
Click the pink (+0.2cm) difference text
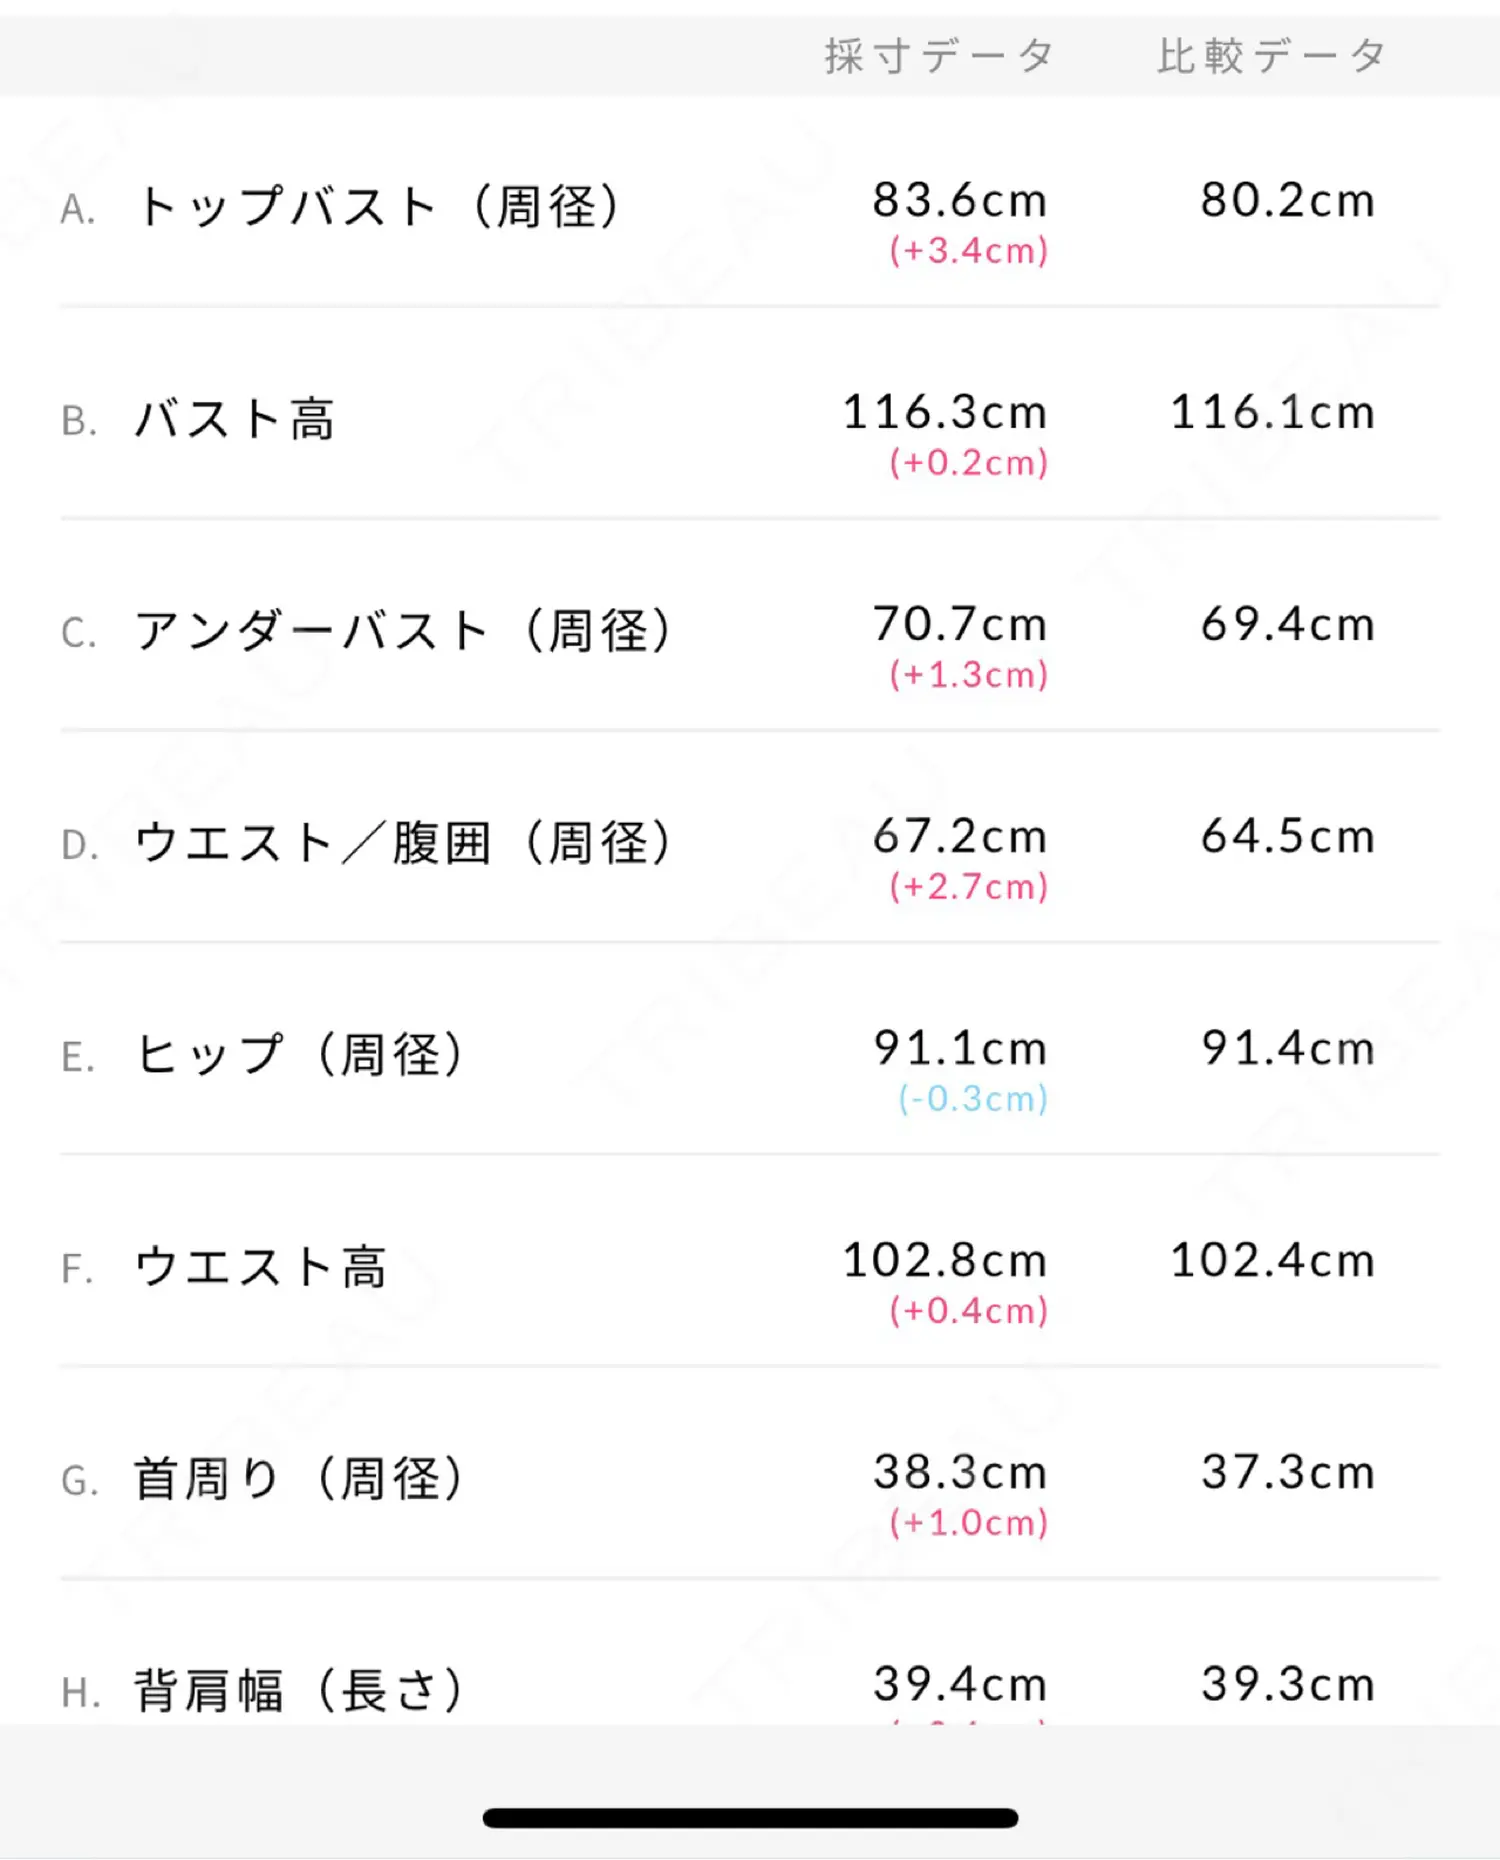click(x=968, y=462)
